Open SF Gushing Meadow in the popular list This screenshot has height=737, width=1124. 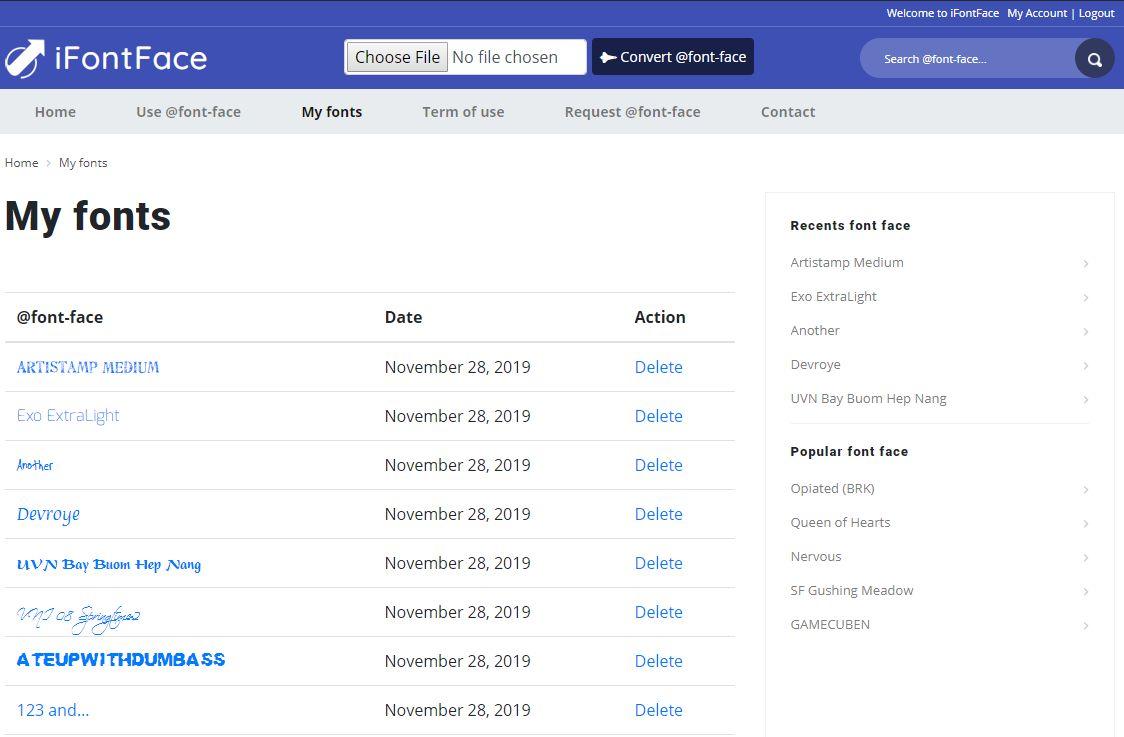pos(851,591)
